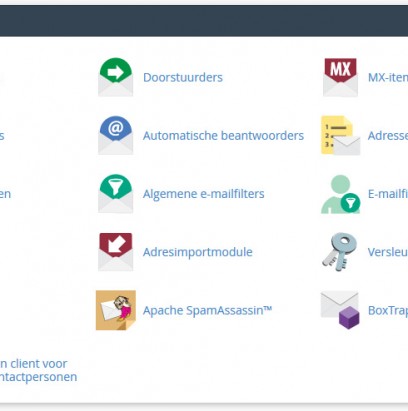Image resolution: width=408 pixels, height=411 pixels.
Task: Open the BoxTrapper envelope with purple cube
Action: click(340, 310)
